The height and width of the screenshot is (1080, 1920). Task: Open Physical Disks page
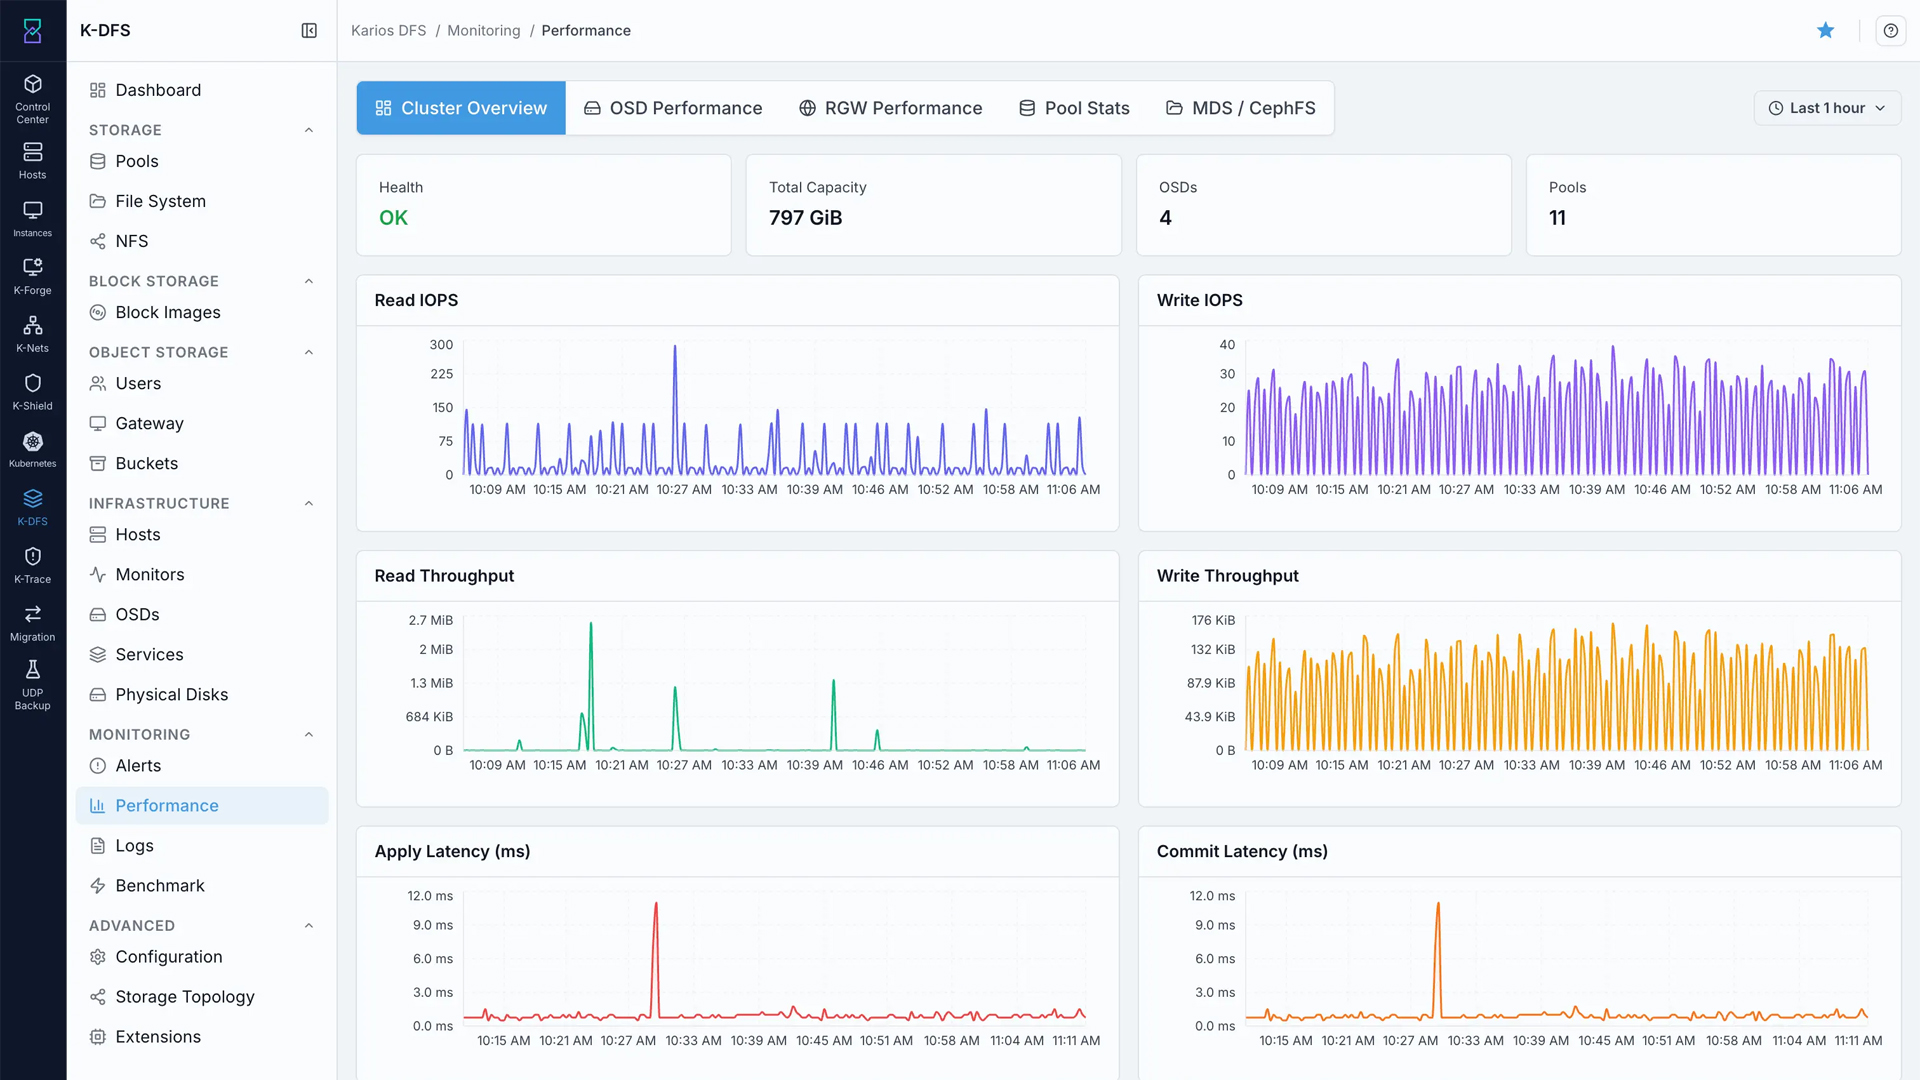[202, 694]
